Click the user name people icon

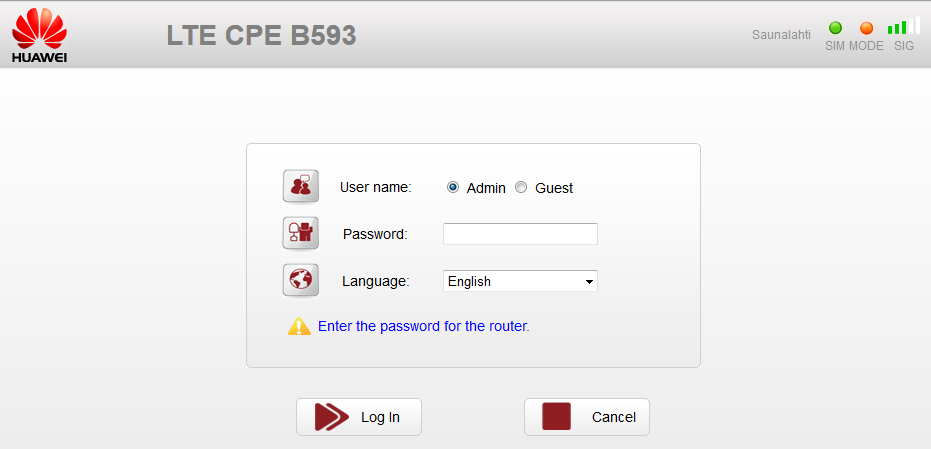tap(300, 186)
